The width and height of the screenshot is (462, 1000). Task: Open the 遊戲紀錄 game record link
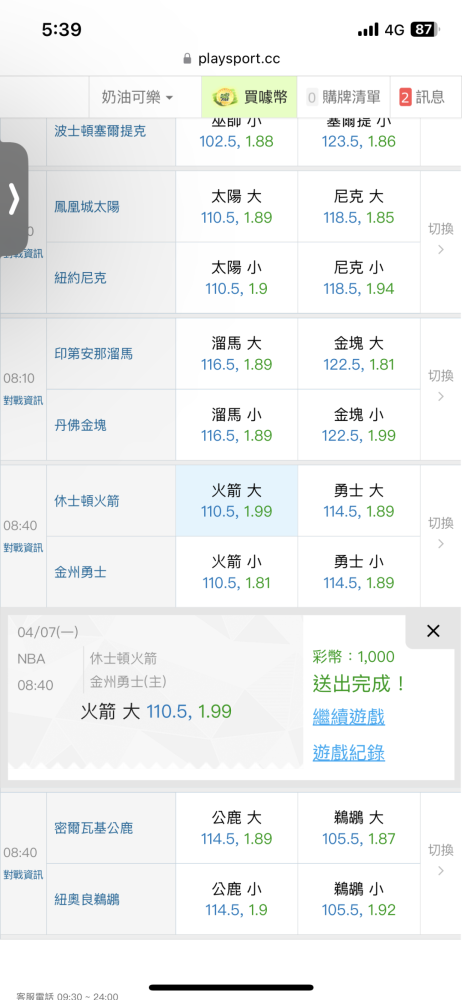tap(349, 753)
